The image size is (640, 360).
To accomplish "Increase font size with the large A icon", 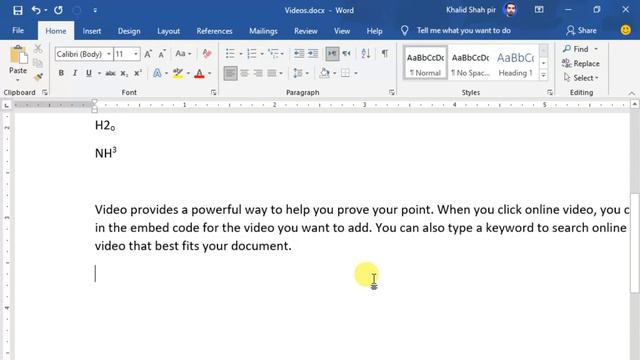I will pos(148,54).
